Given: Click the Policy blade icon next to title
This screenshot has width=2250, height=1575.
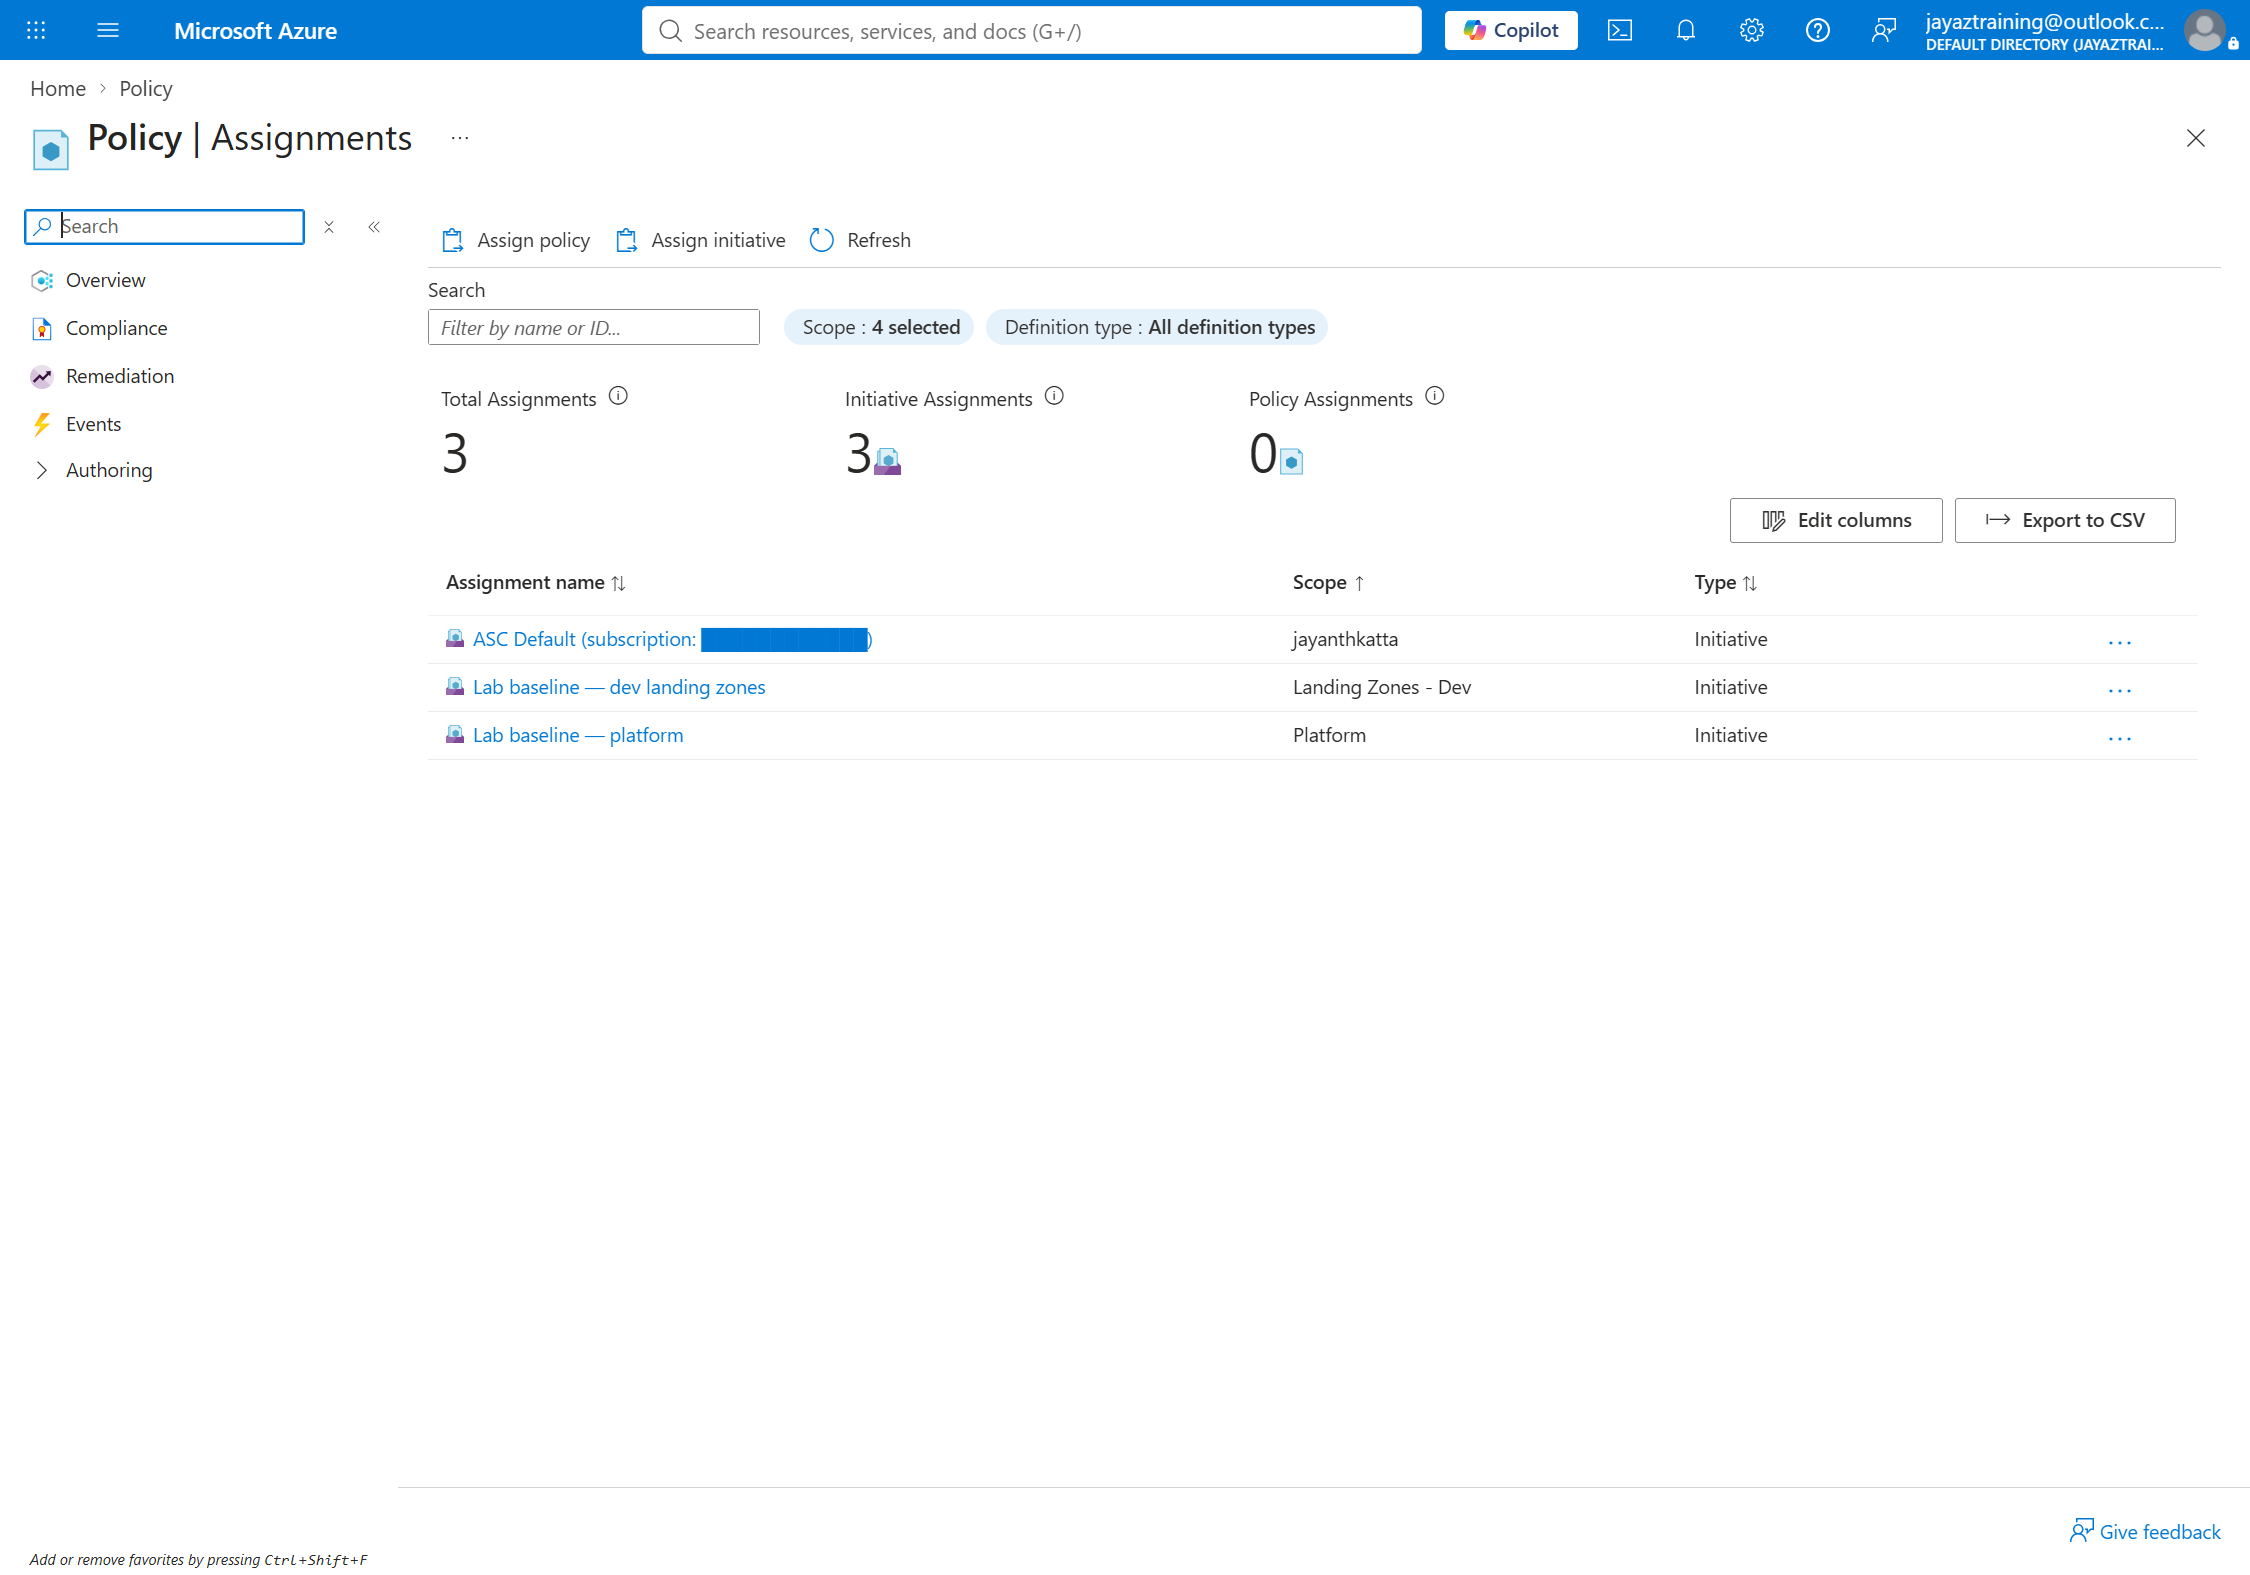Looking at the screenshot, I should pyautogui.click(x=50, y=150).
